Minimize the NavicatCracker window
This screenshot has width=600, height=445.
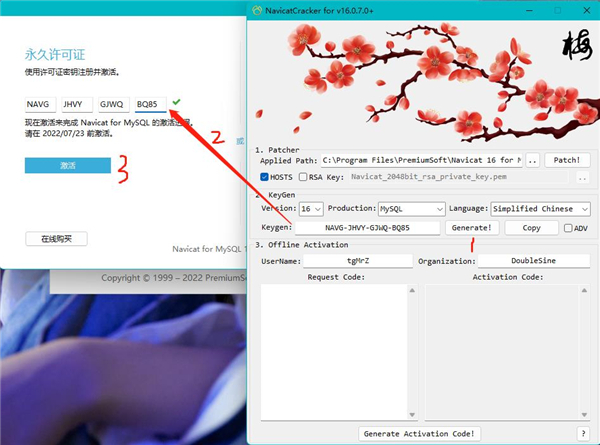pyautogui.click(x=530, y=10)
